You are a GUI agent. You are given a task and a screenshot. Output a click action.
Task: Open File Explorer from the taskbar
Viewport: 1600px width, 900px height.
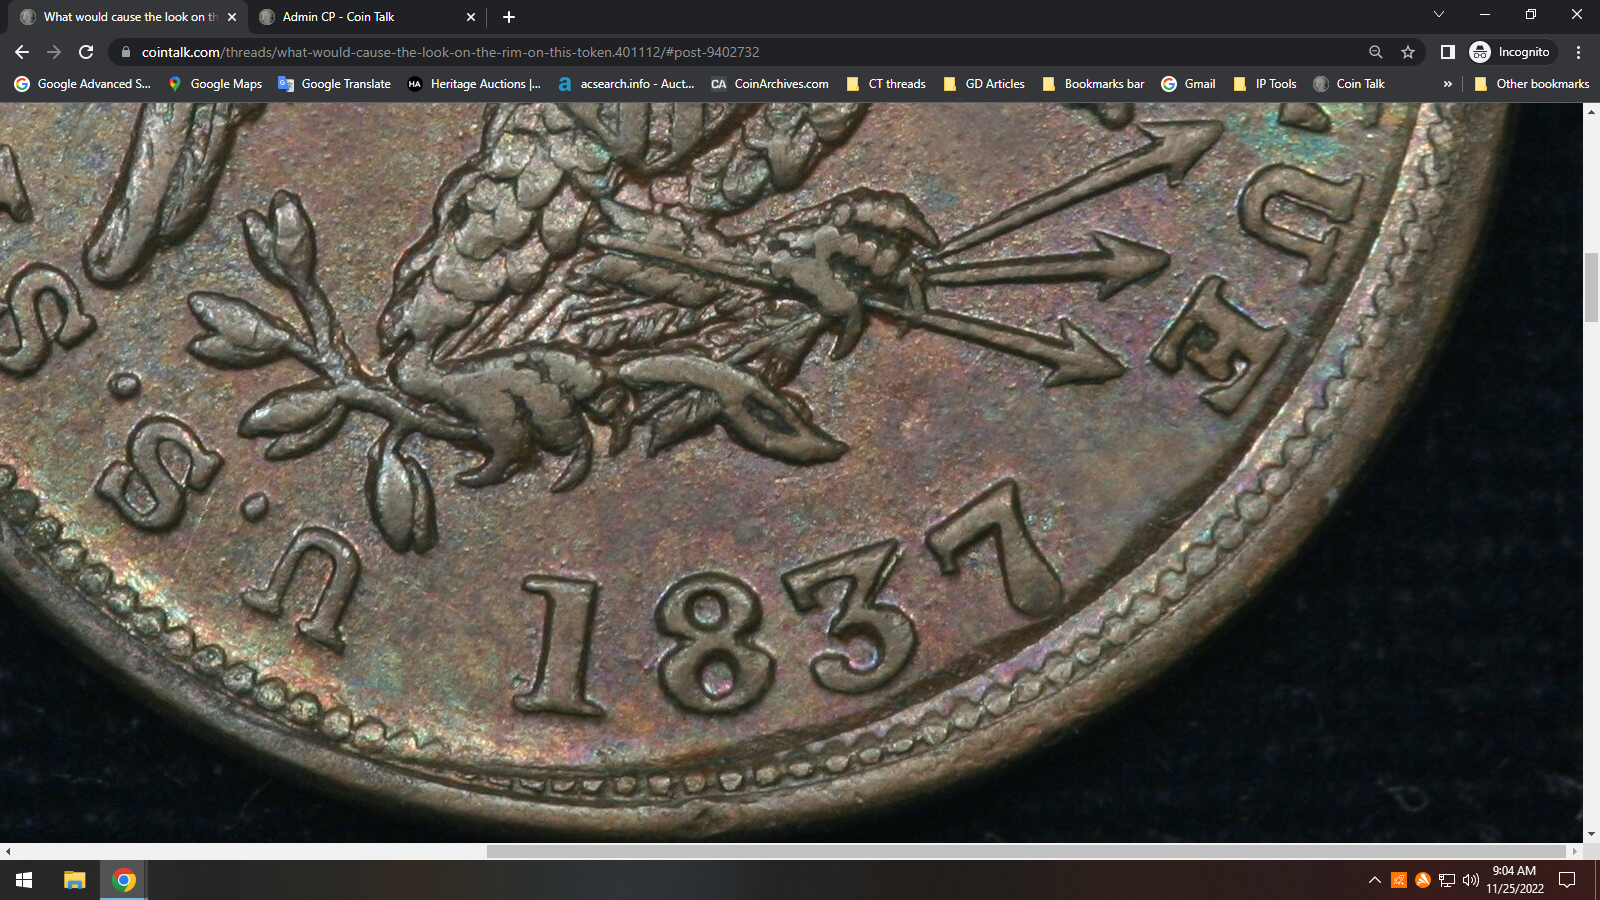coord(75,880)
